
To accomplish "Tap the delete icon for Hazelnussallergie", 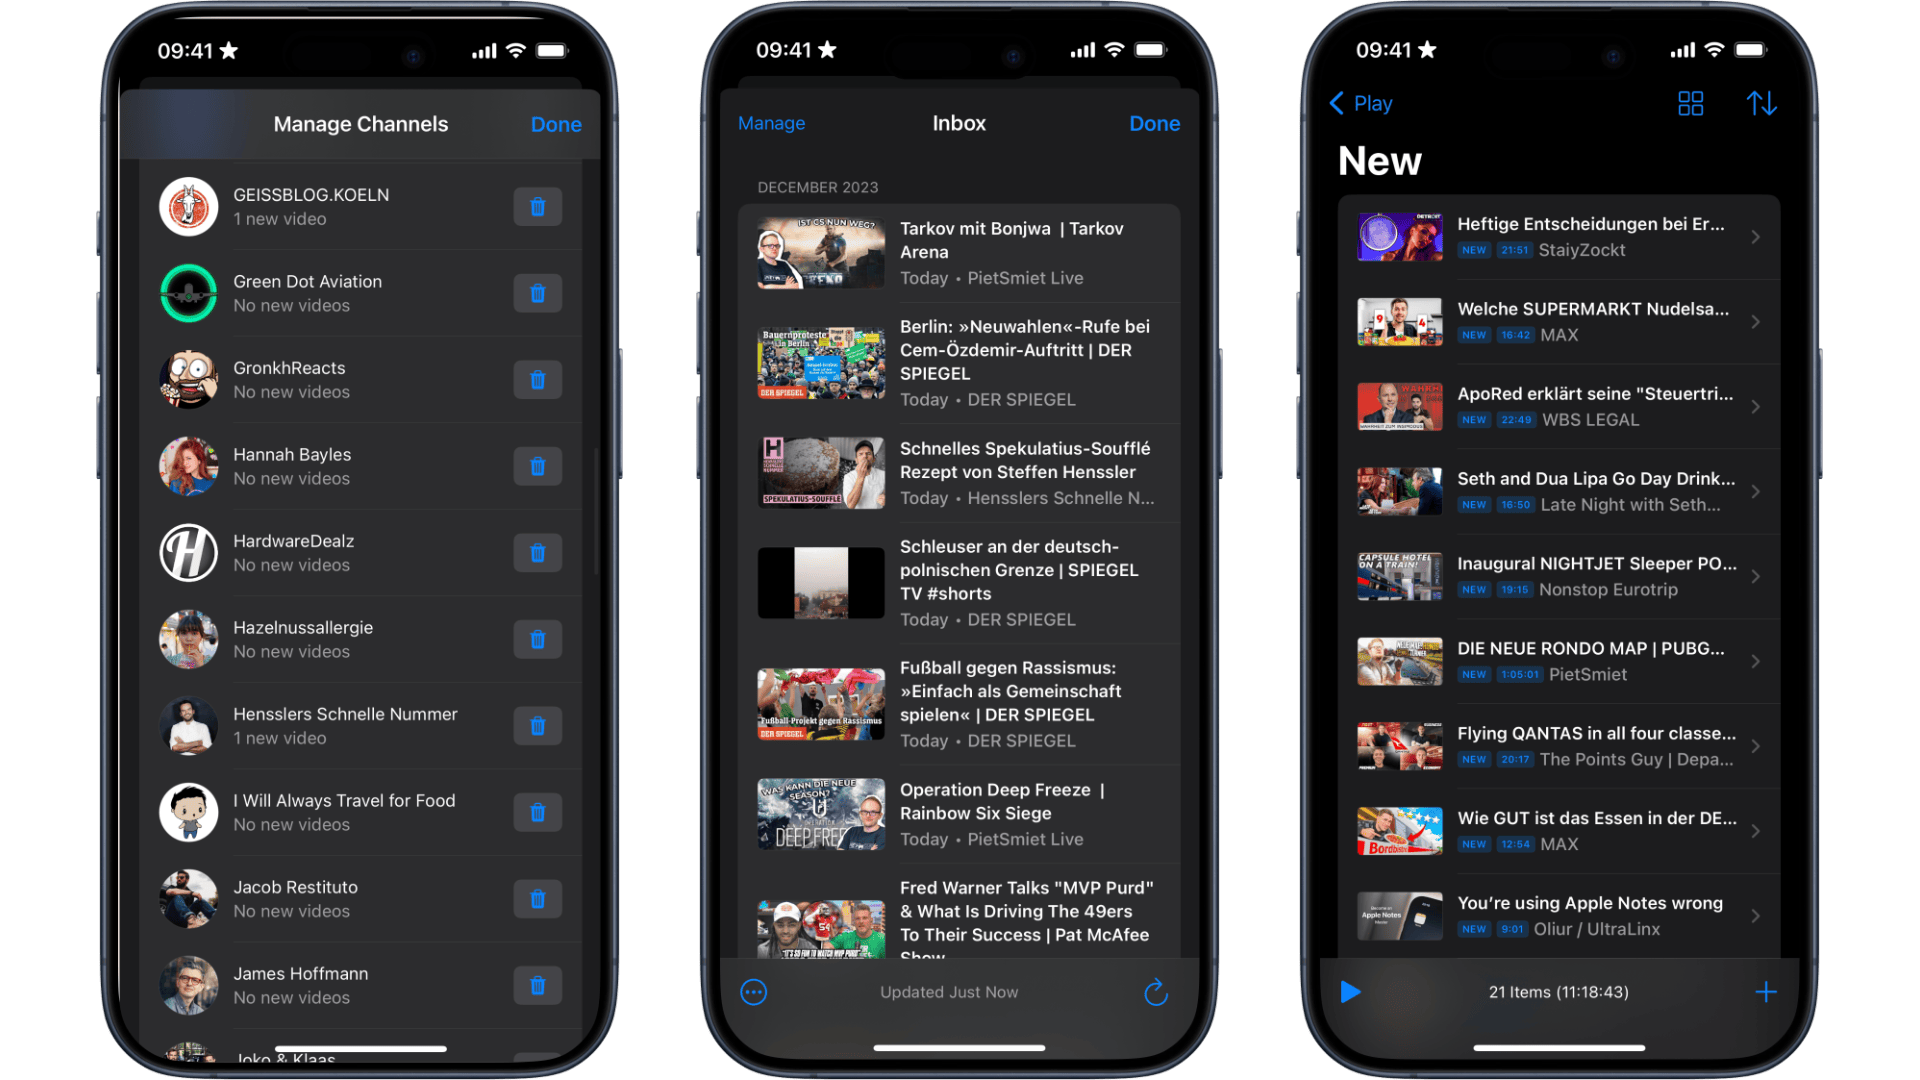I will tap(538, 637).
